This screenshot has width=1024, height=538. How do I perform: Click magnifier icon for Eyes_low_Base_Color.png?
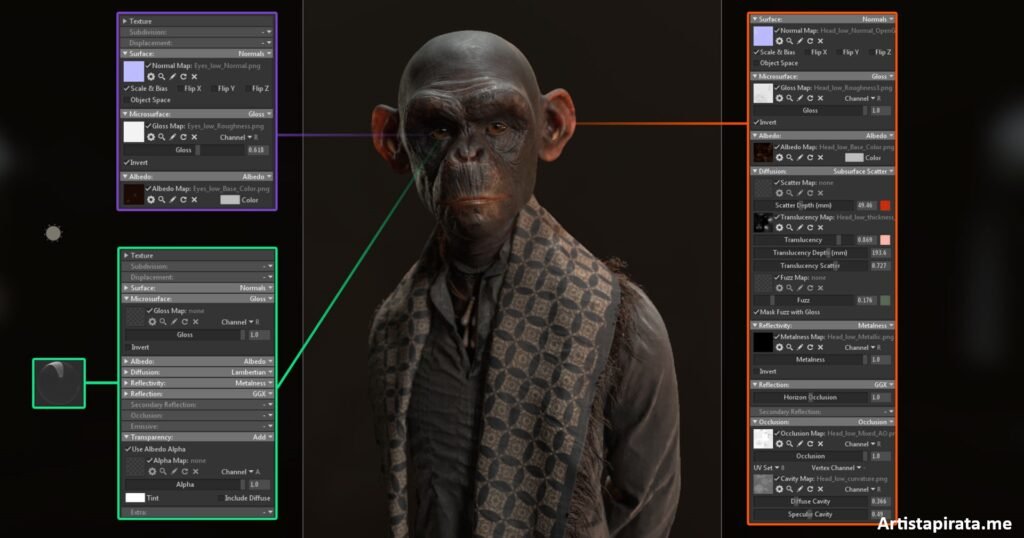(161, 200)
